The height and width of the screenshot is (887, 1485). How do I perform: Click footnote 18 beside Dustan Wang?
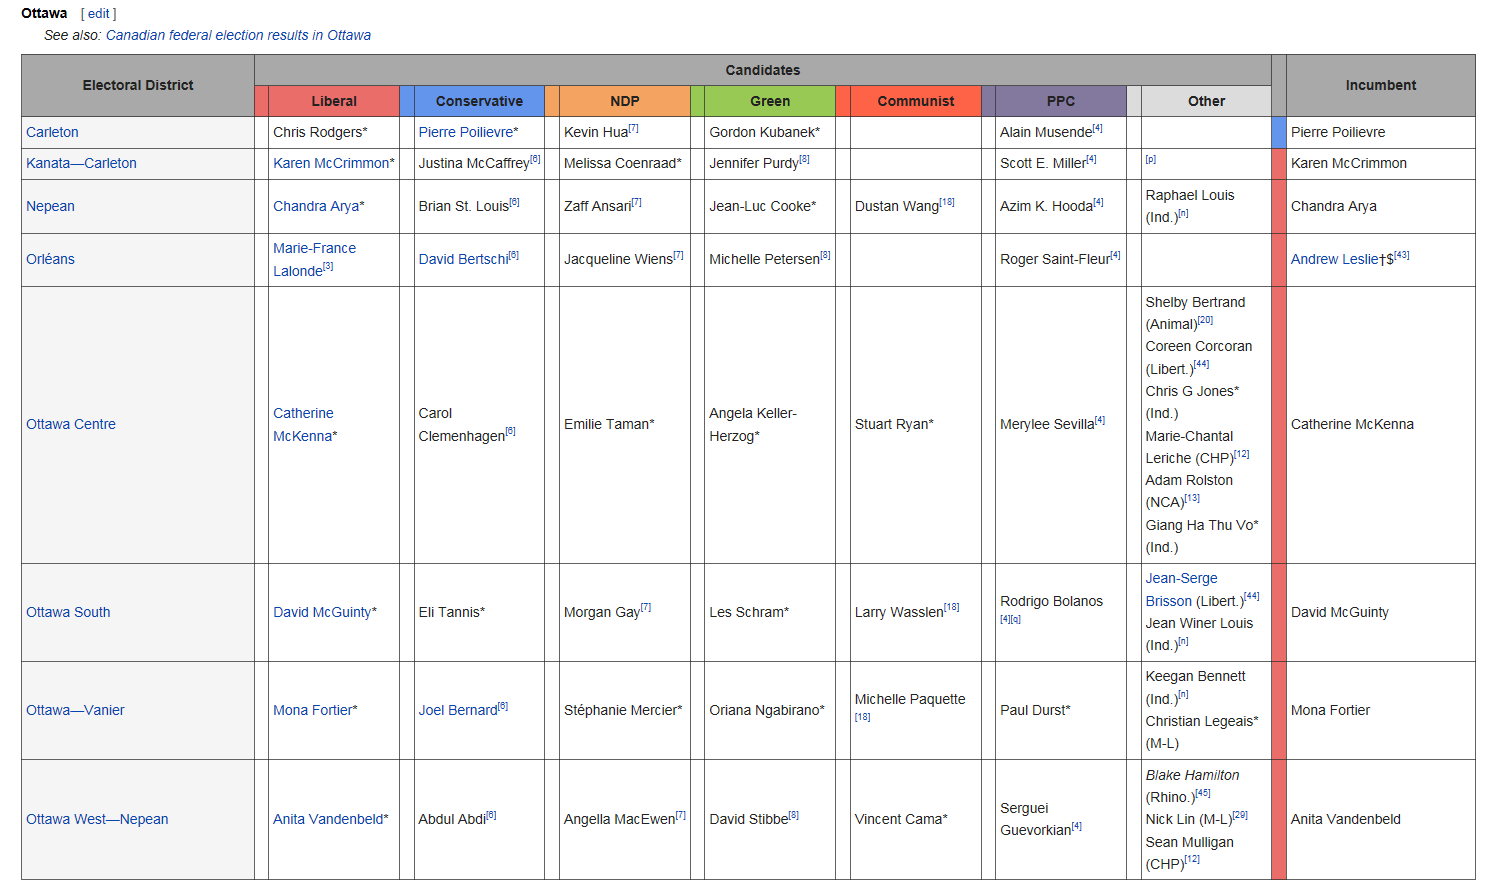click(947, 202)
